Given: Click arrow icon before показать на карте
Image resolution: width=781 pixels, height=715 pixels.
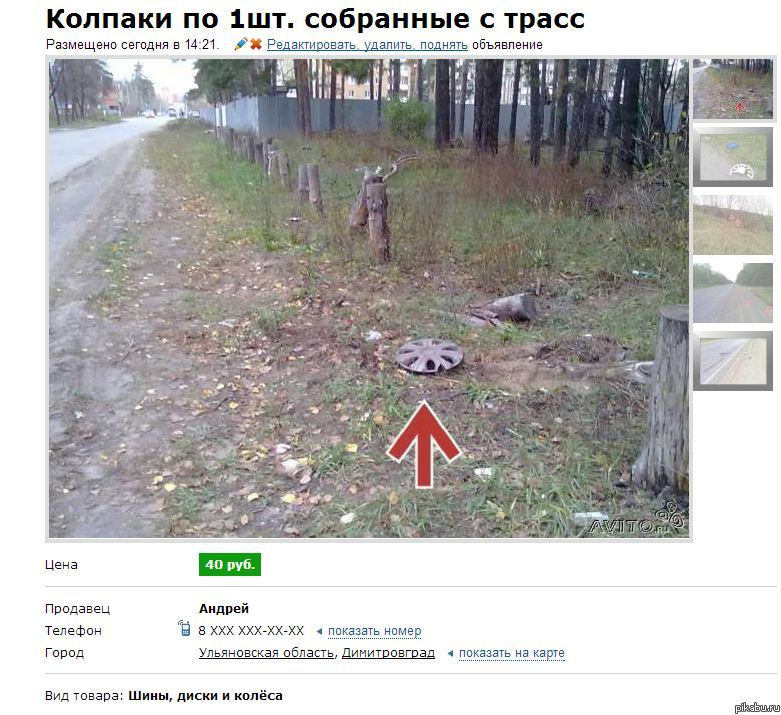Looking at the screenshot, I should point(450,653).
